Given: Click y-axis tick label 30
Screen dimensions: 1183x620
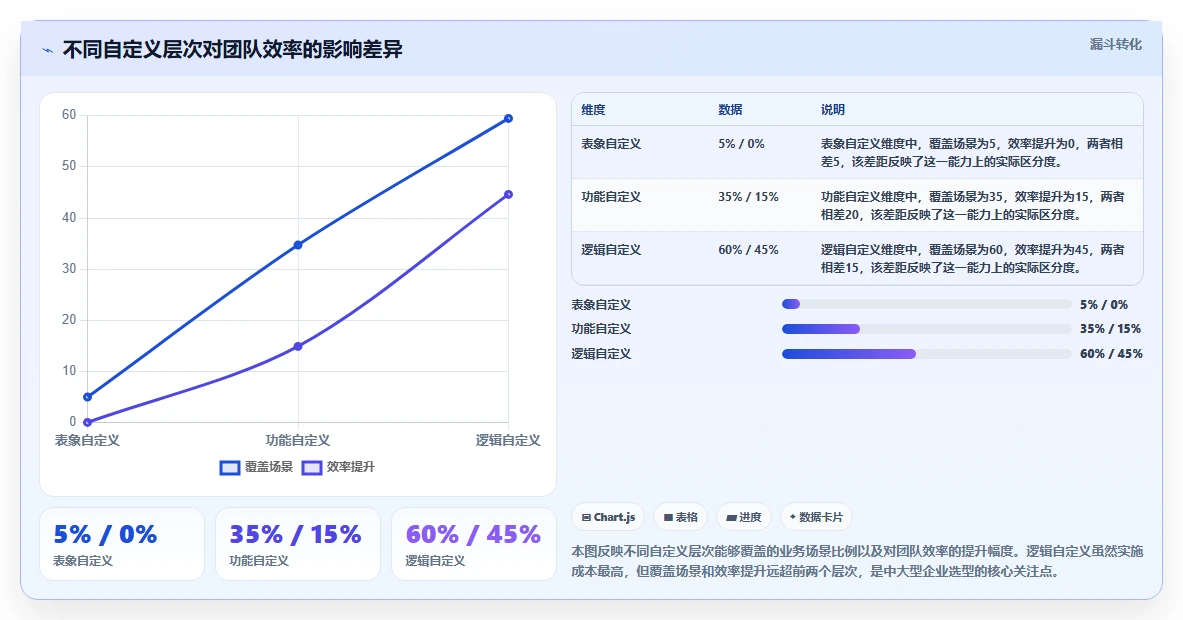Looking at the screenshot, I should click(x=69, y=269).
